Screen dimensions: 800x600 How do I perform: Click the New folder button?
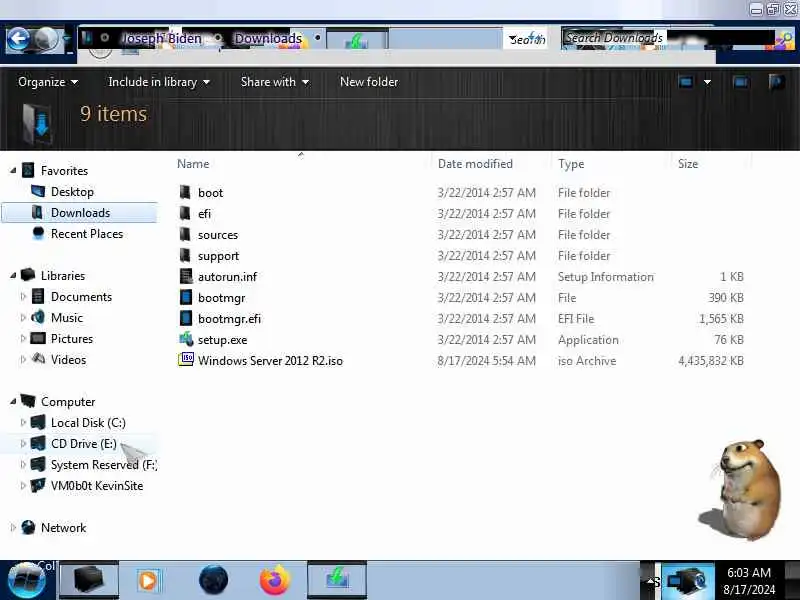click(x=369, y=82)
